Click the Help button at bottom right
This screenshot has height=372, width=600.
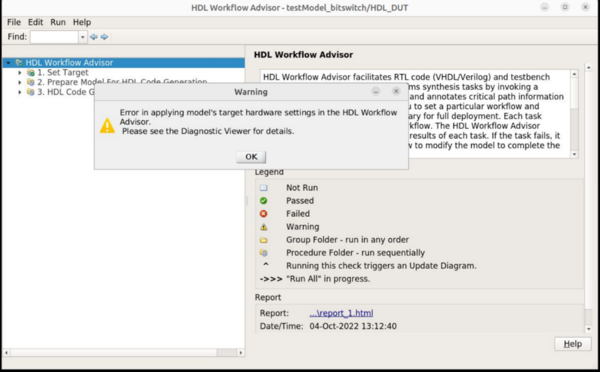pos(572,344)
